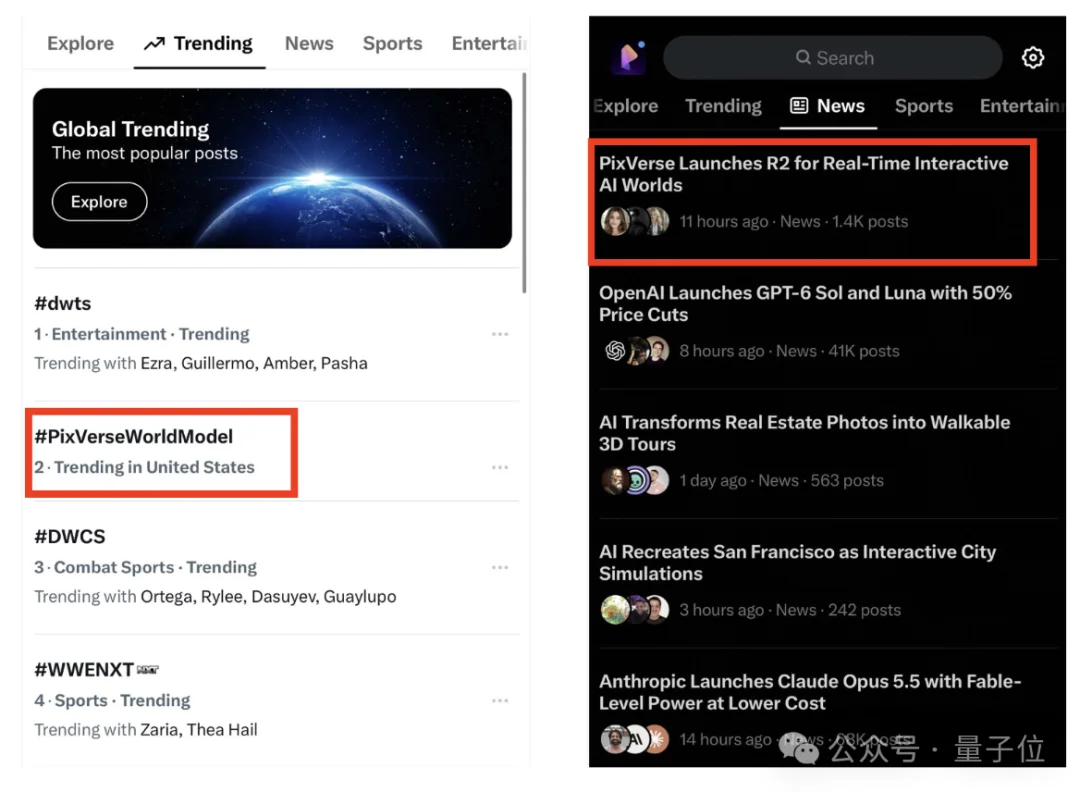Click the Explore button on Global Trending

point(99,202)
